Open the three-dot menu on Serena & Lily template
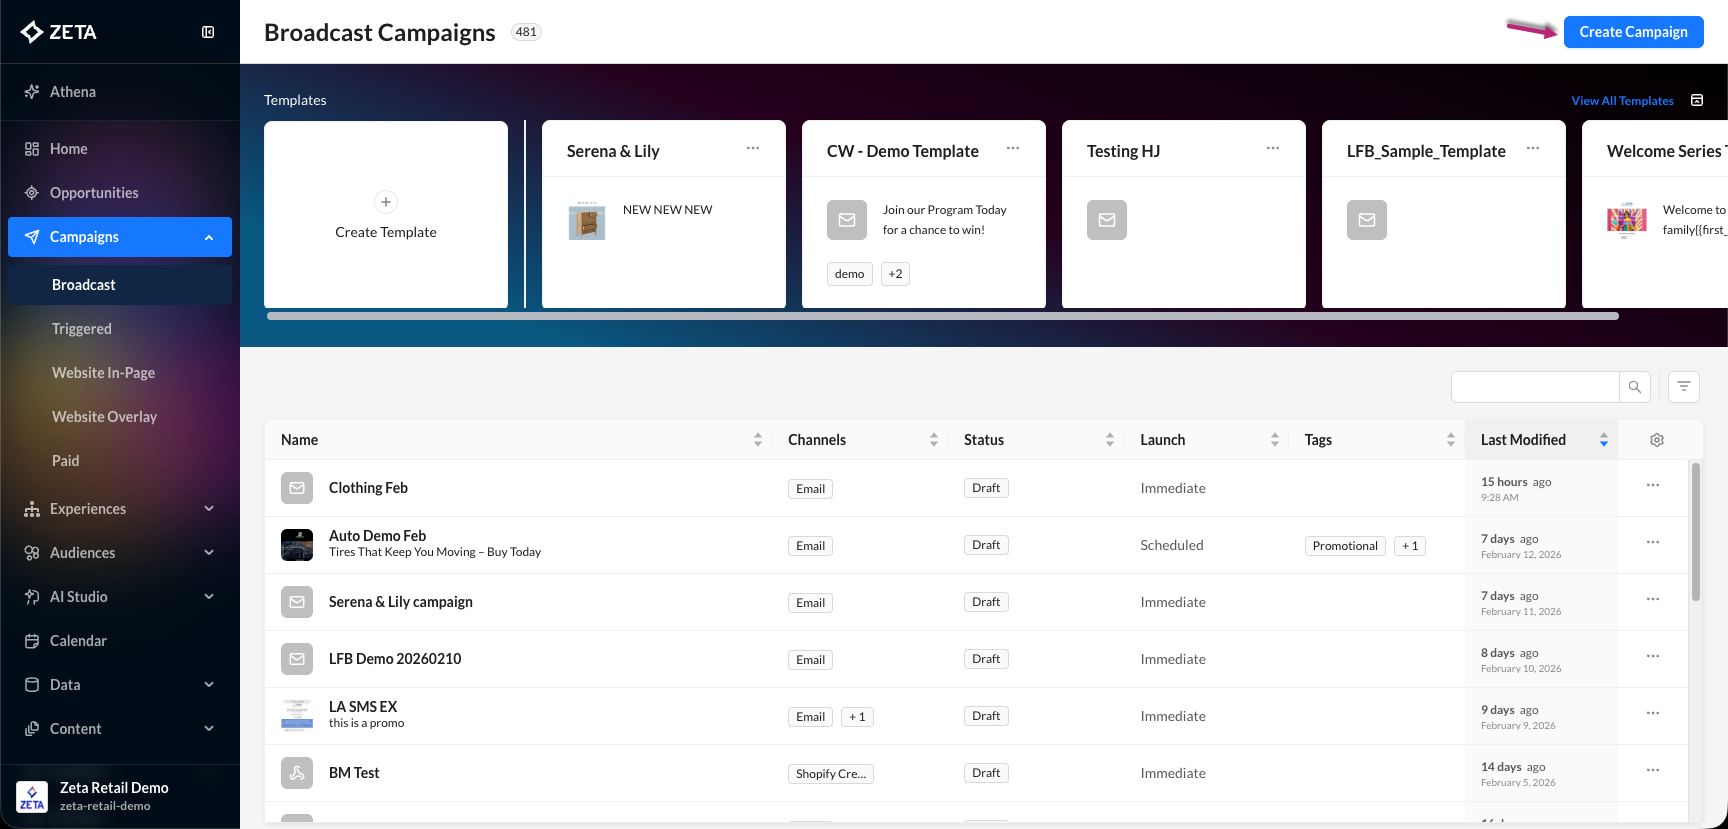The image size is (1728, 829). pos(753,149)
